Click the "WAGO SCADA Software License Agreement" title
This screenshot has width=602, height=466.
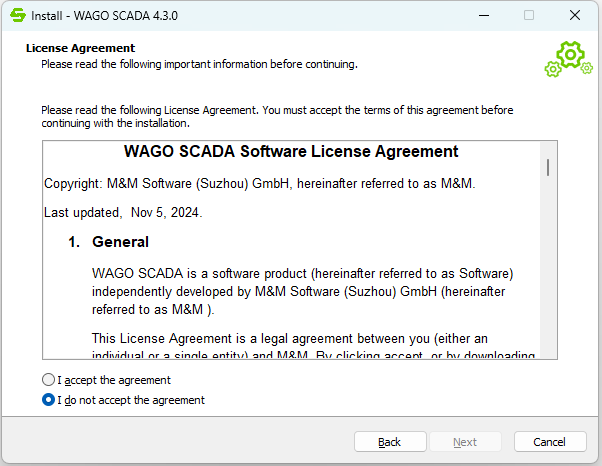(291, 152)
